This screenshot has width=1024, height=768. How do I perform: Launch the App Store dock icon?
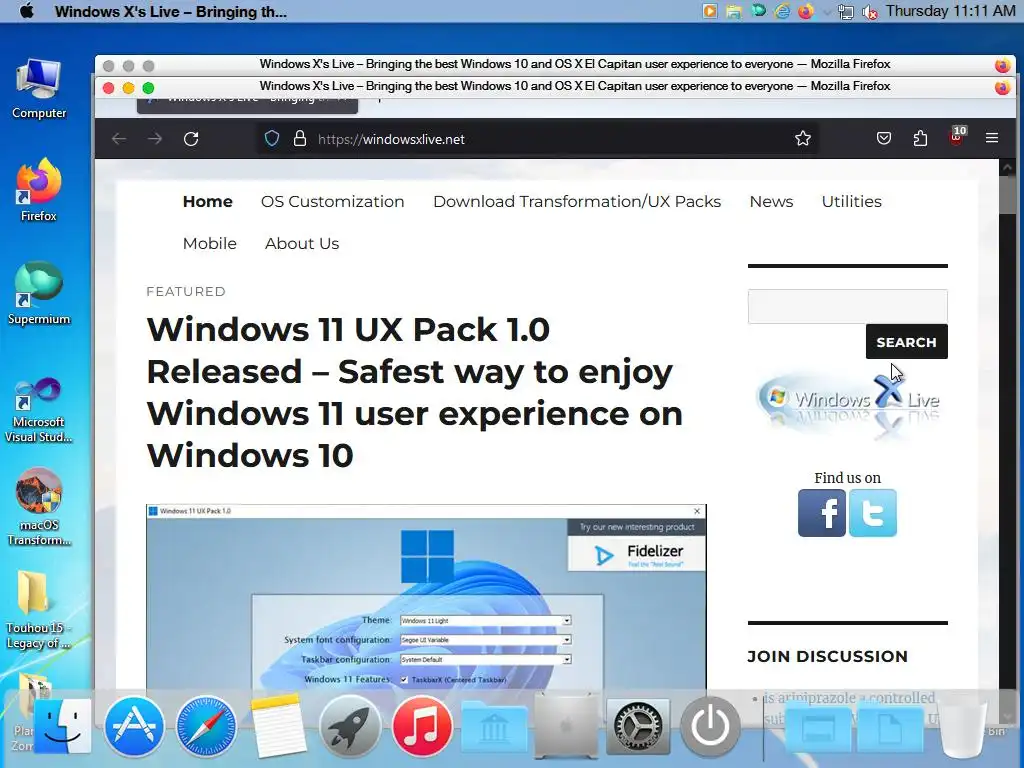click(134, 726)
